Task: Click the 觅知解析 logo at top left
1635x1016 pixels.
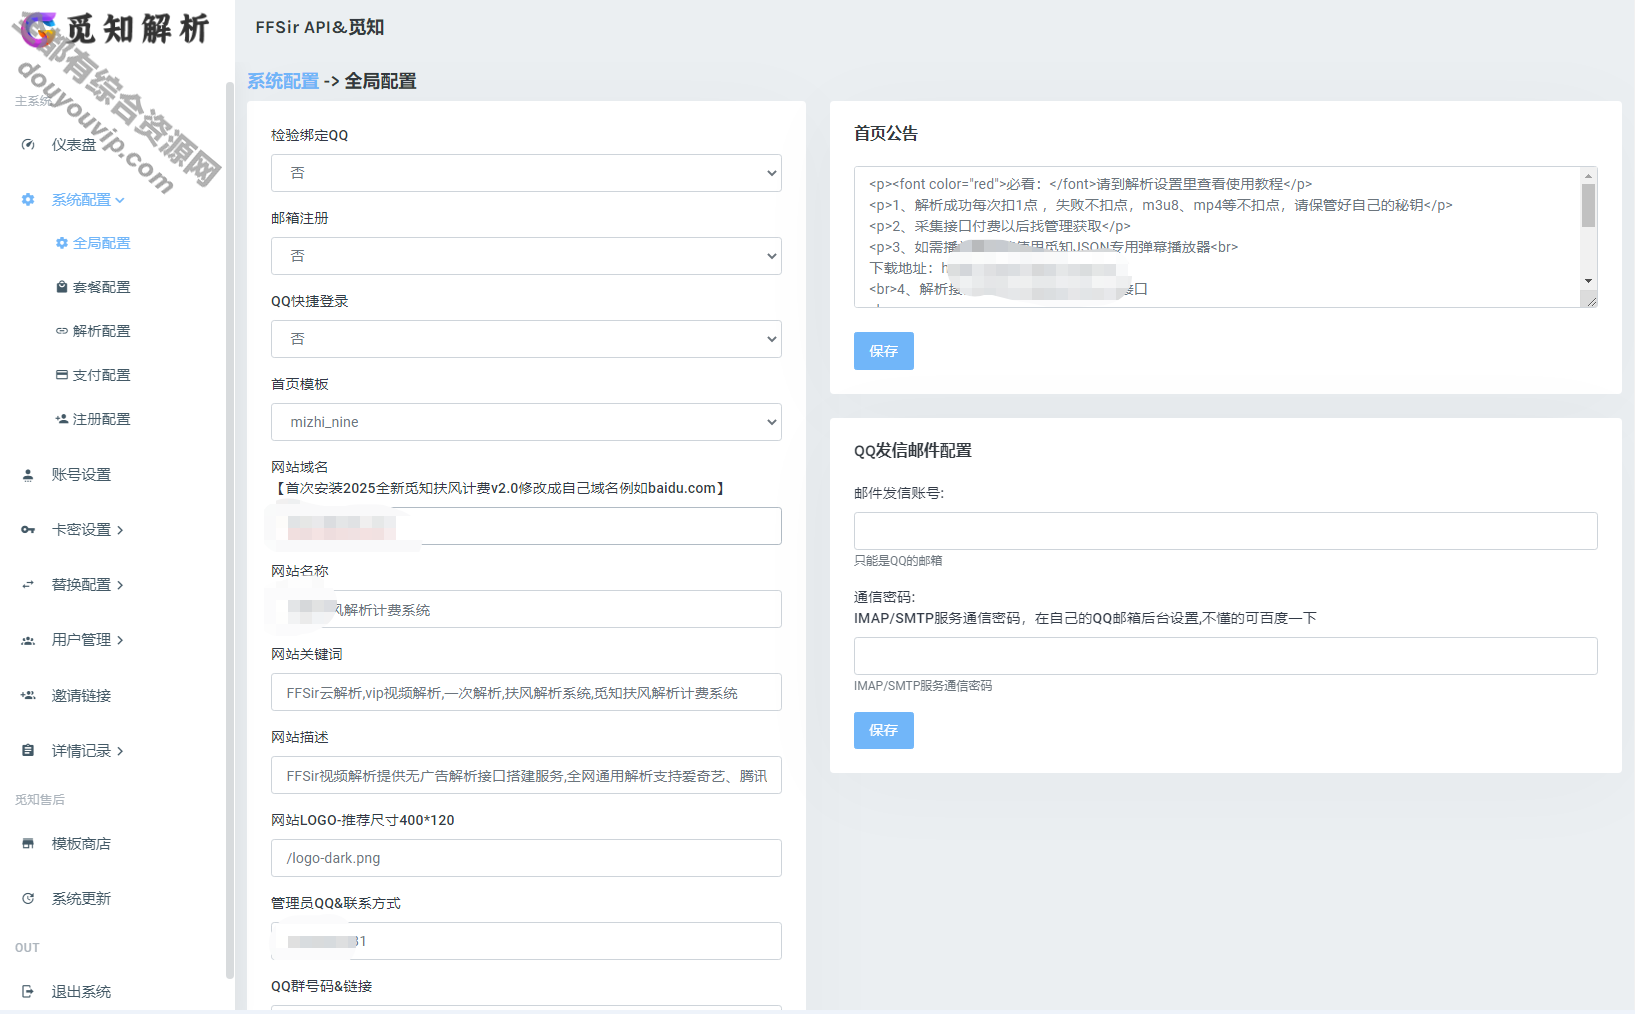Action: pos(115,29)
